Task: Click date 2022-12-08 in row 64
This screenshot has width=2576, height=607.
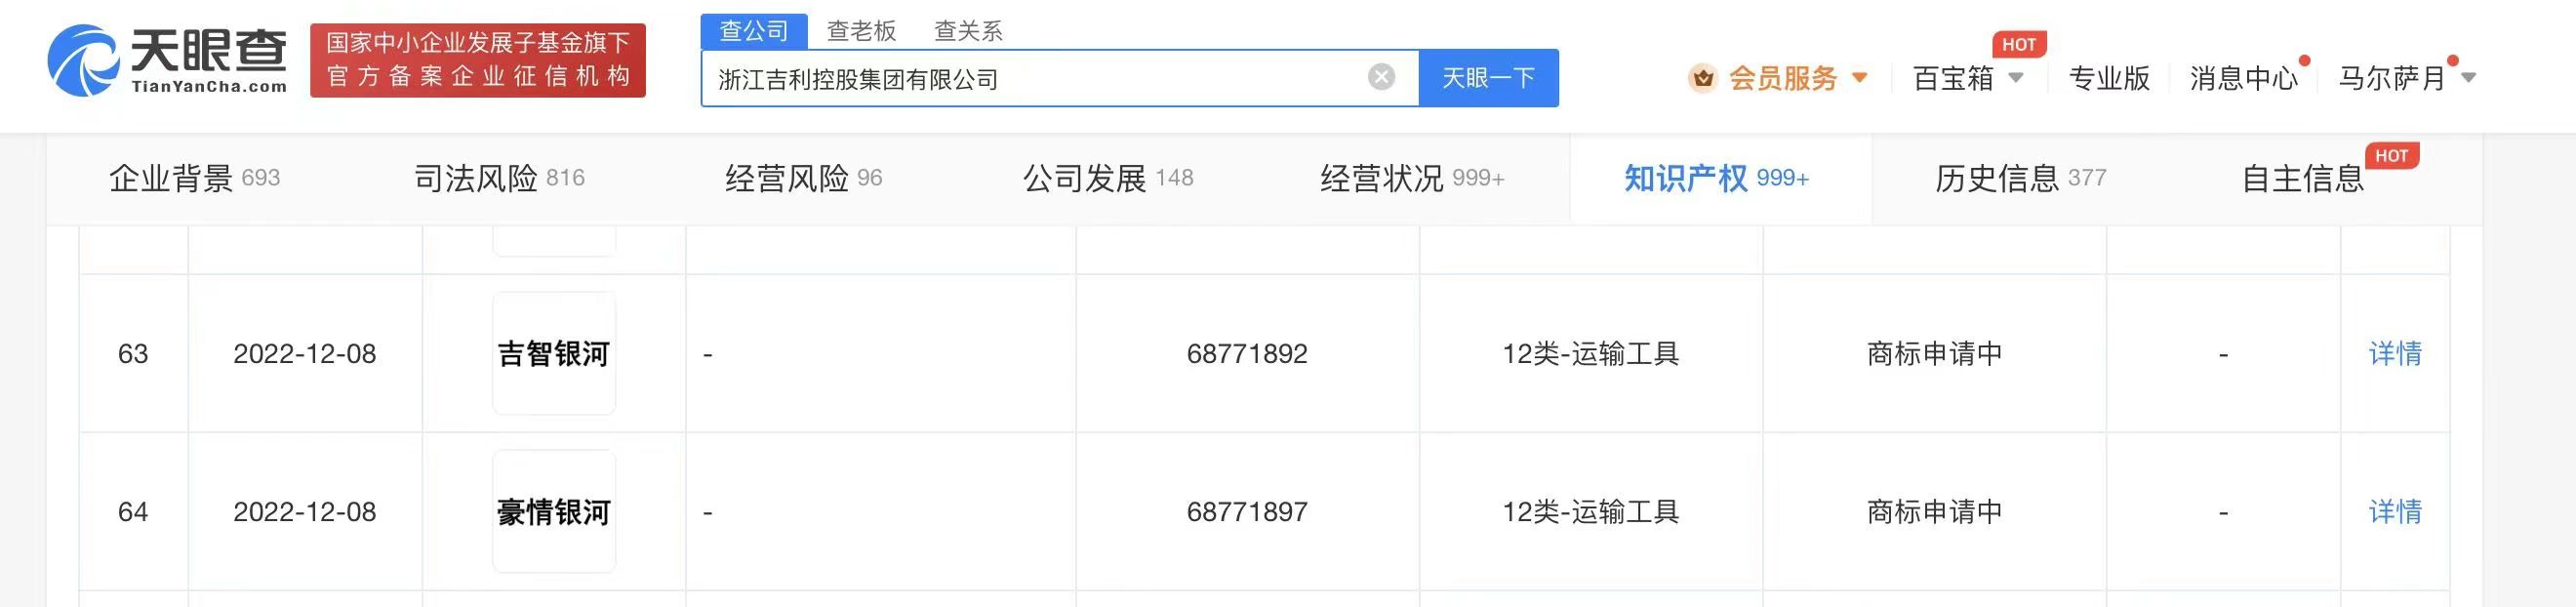Action: 304,511
